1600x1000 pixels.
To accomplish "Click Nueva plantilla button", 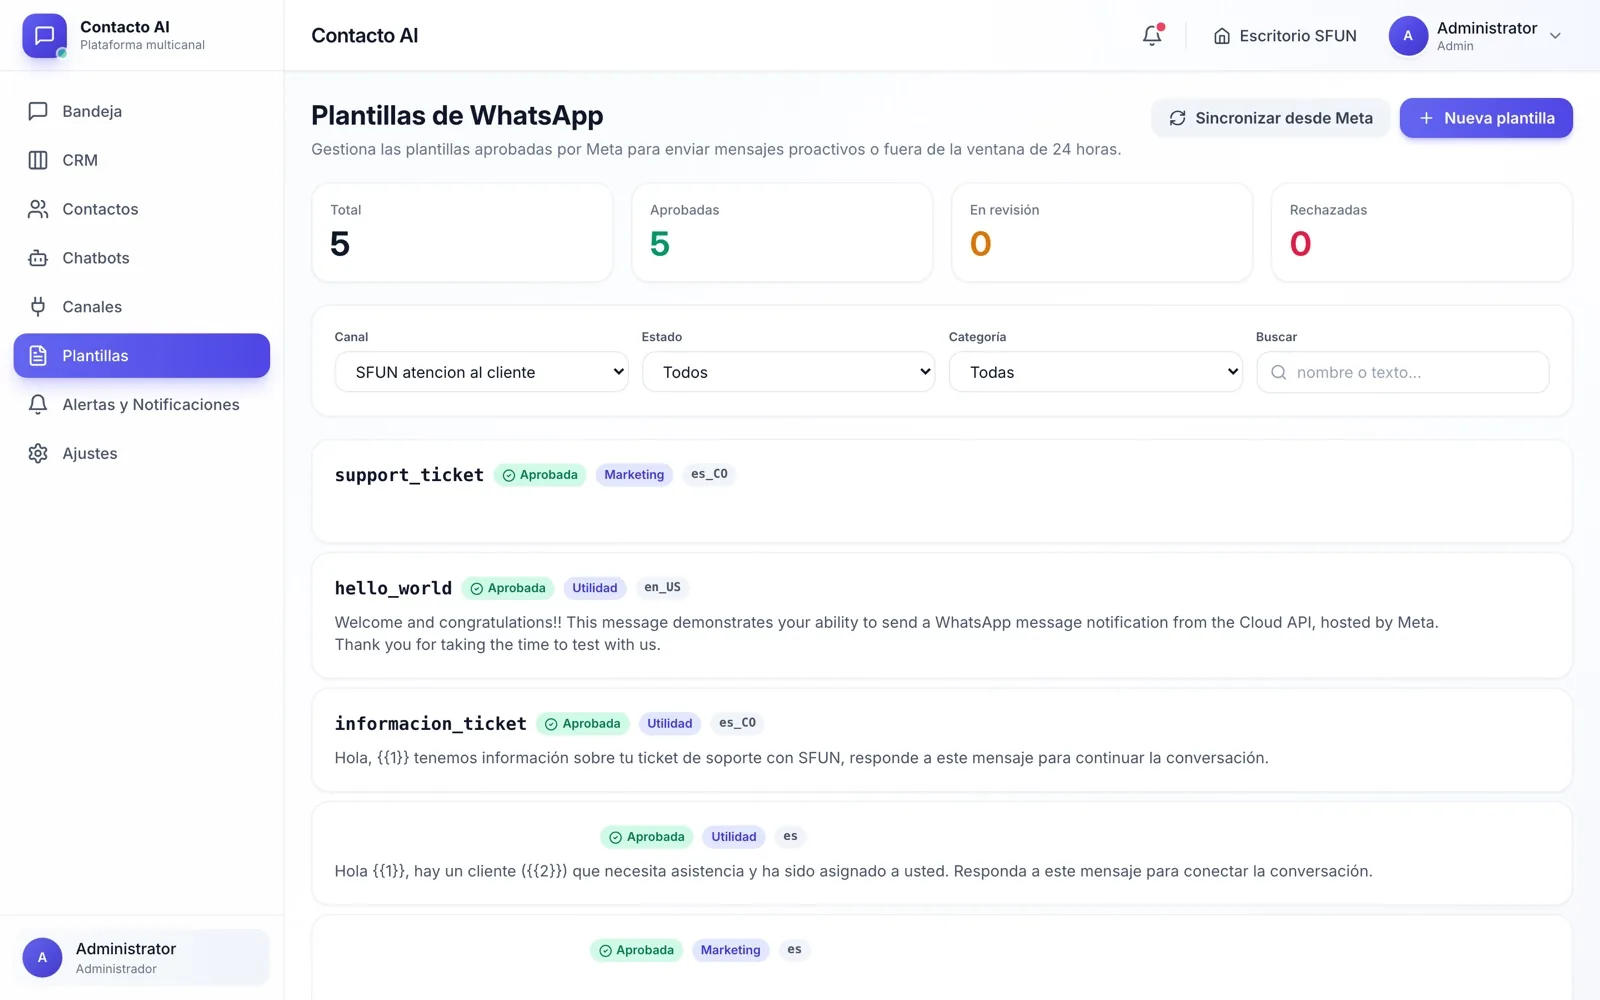I will [1486, 118].
